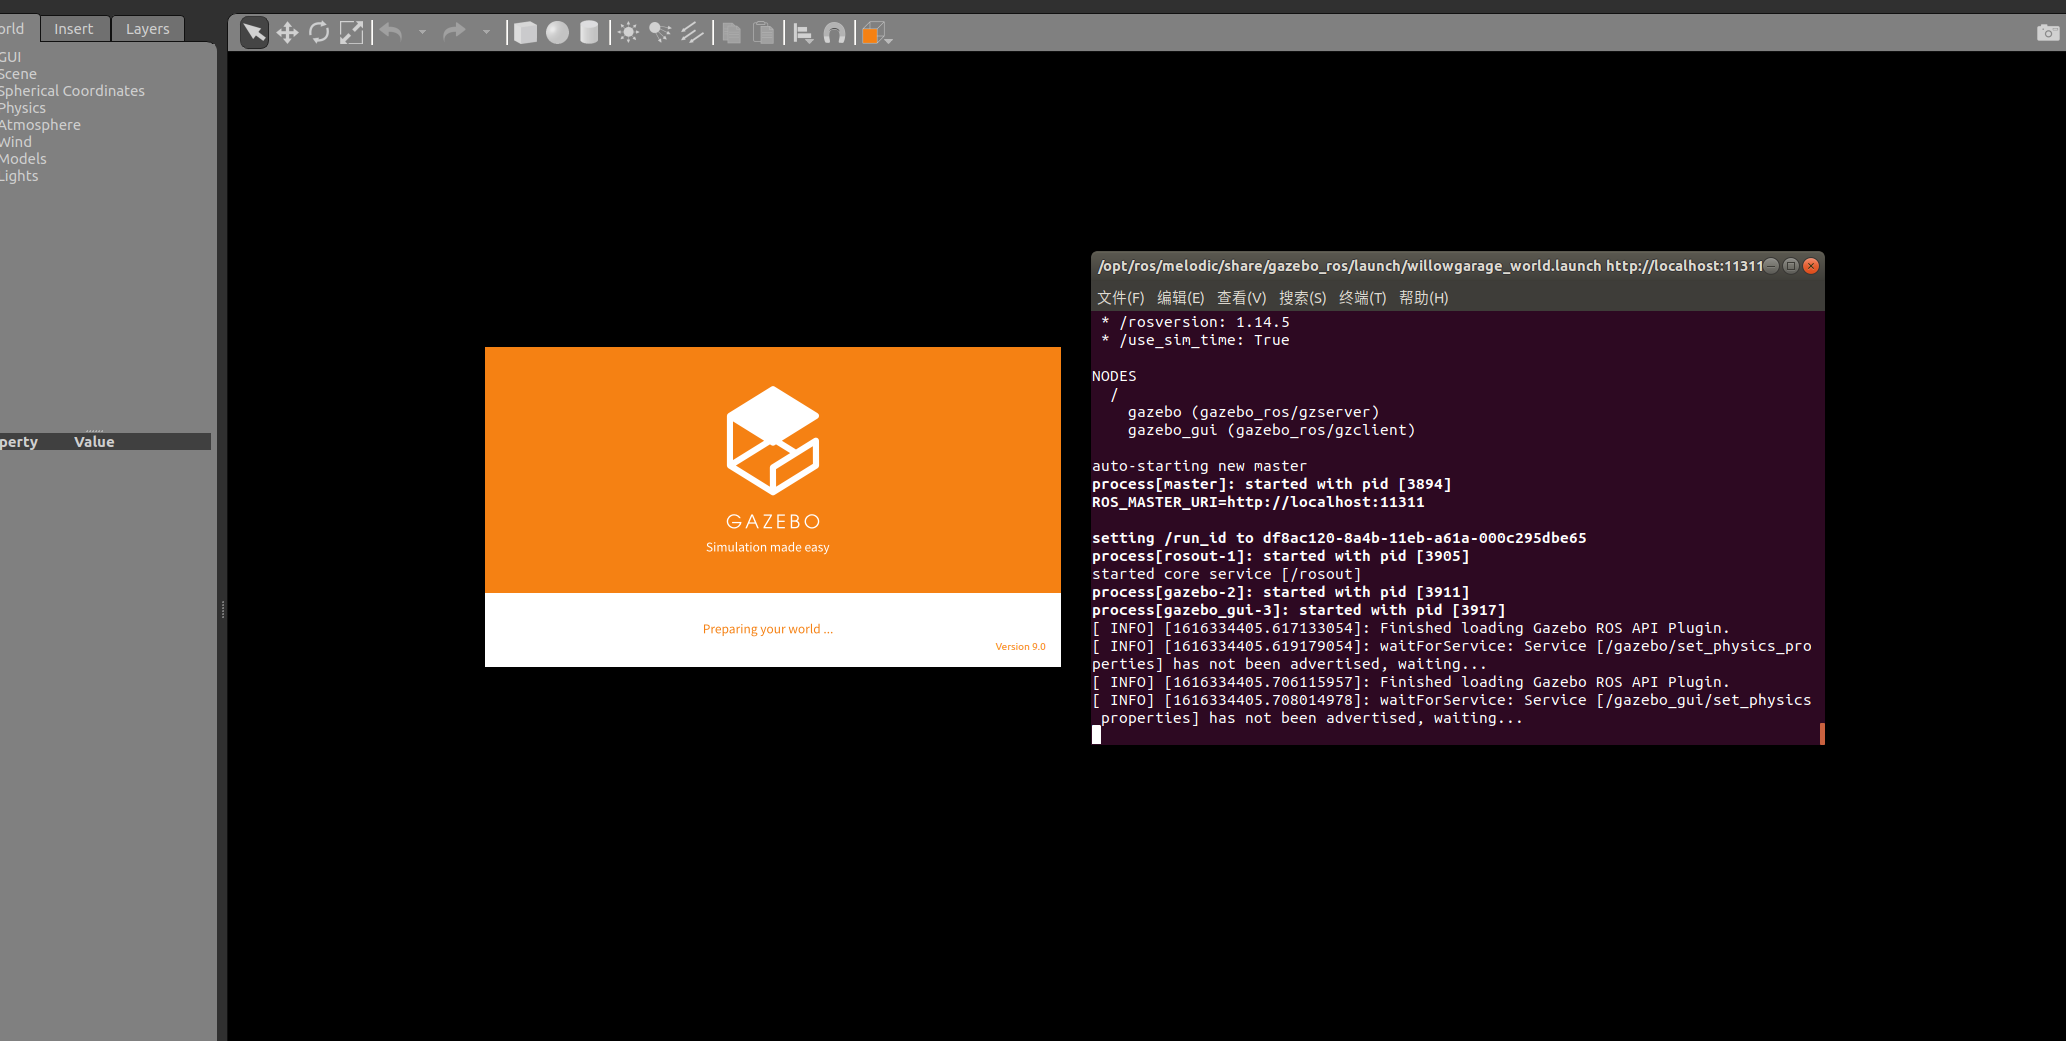Select Lights in world tree

(x=19, y=176)
